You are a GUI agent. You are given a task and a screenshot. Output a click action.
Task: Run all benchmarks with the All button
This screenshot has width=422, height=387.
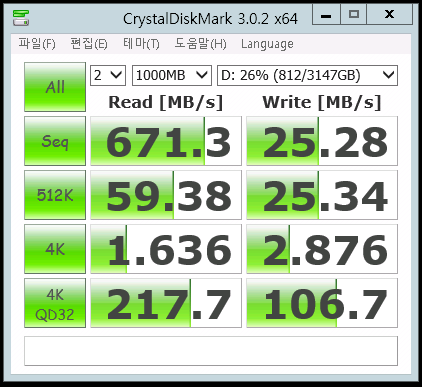pyautogui.click(x=55, y=87)
